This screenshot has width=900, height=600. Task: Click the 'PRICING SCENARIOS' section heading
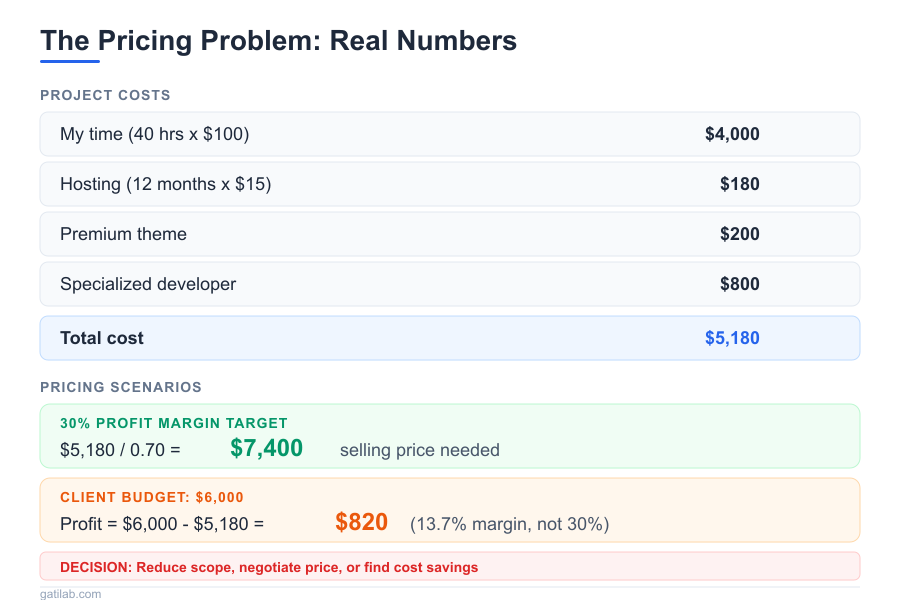click(x=121, y=387)
